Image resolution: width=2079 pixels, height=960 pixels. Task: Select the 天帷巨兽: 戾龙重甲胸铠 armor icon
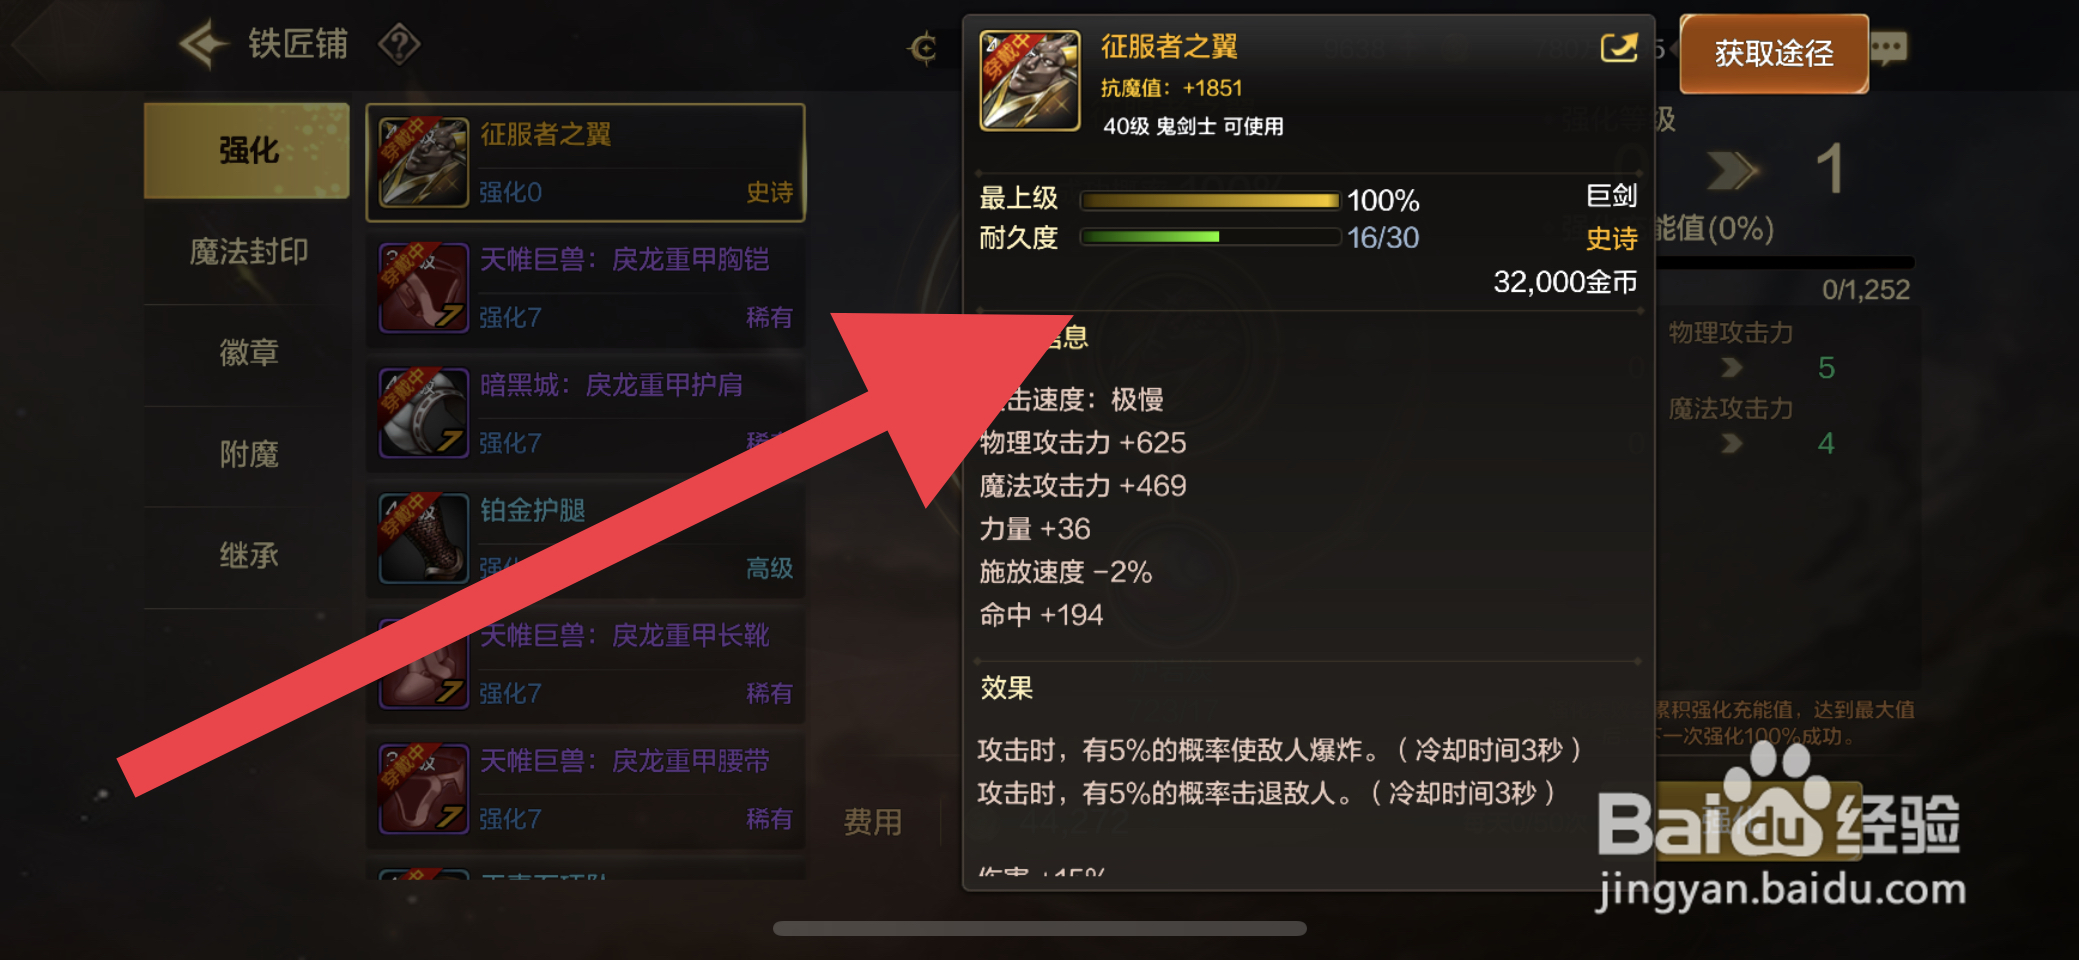coord(424,288)
